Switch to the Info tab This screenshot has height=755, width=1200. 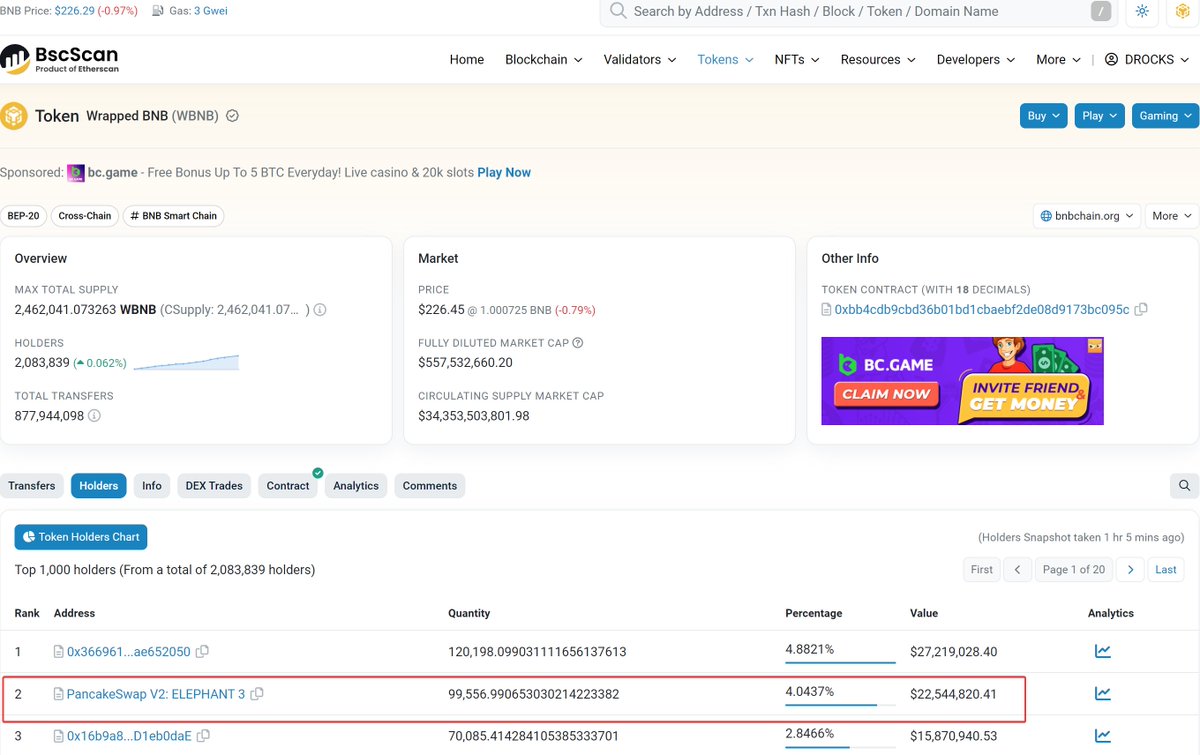coord(152,486)
